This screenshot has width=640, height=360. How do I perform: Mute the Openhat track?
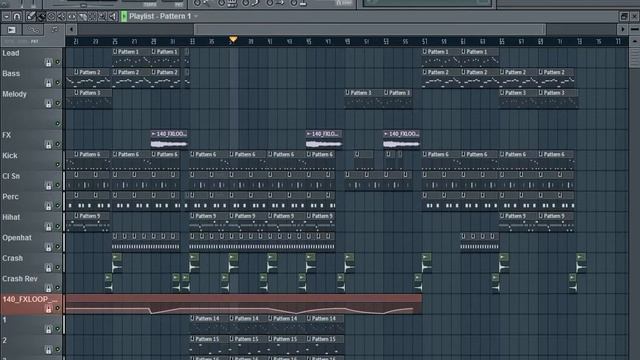click(x=58, y=247)
